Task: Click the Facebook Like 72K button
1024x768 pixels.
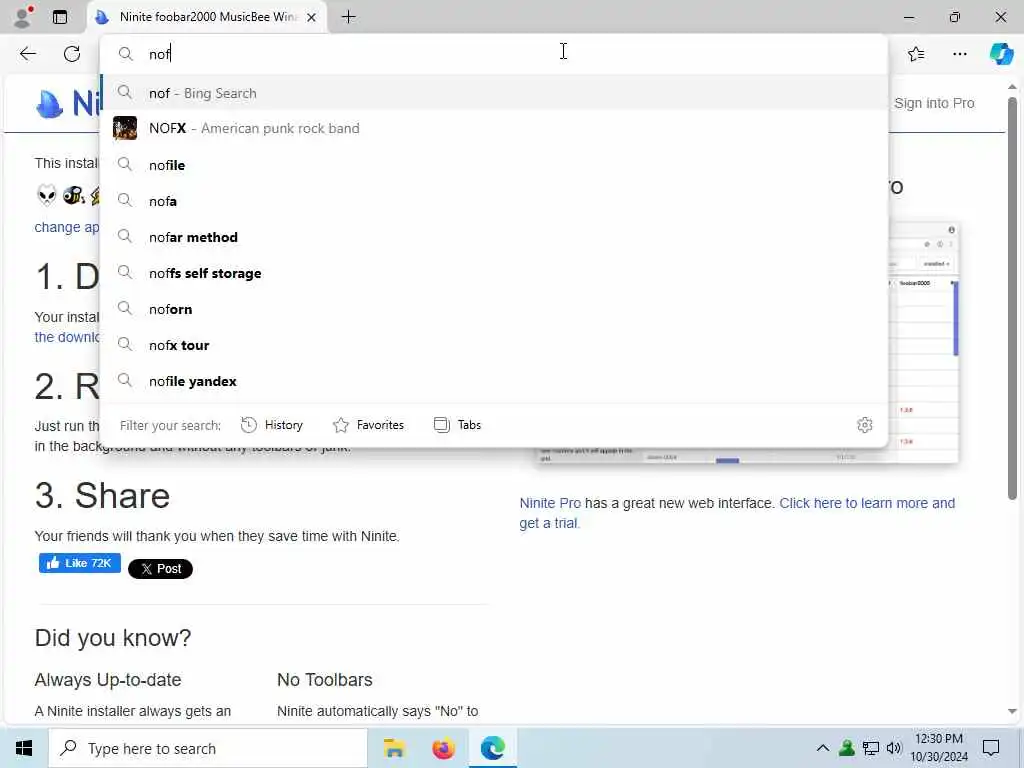Action: tap(80, 563)
